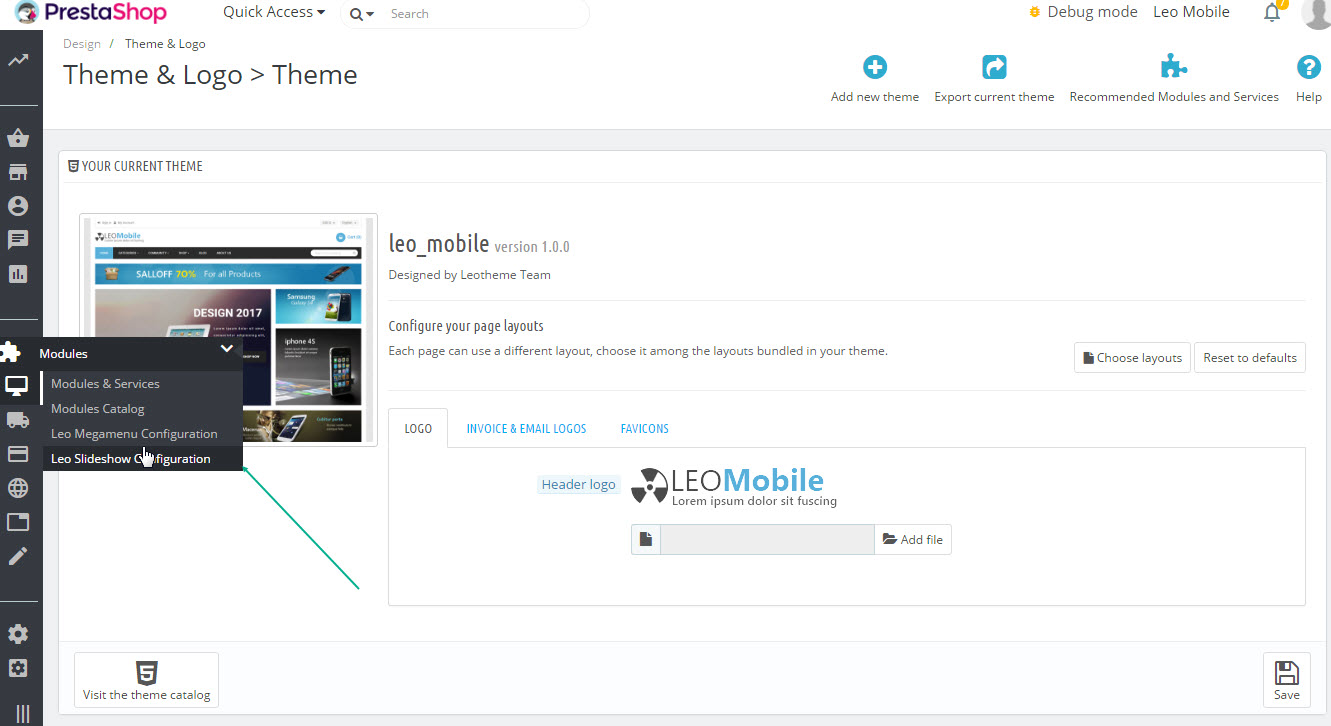
Task: Open Shipping truck icon in sidebar
Action: tap(18, 420)
